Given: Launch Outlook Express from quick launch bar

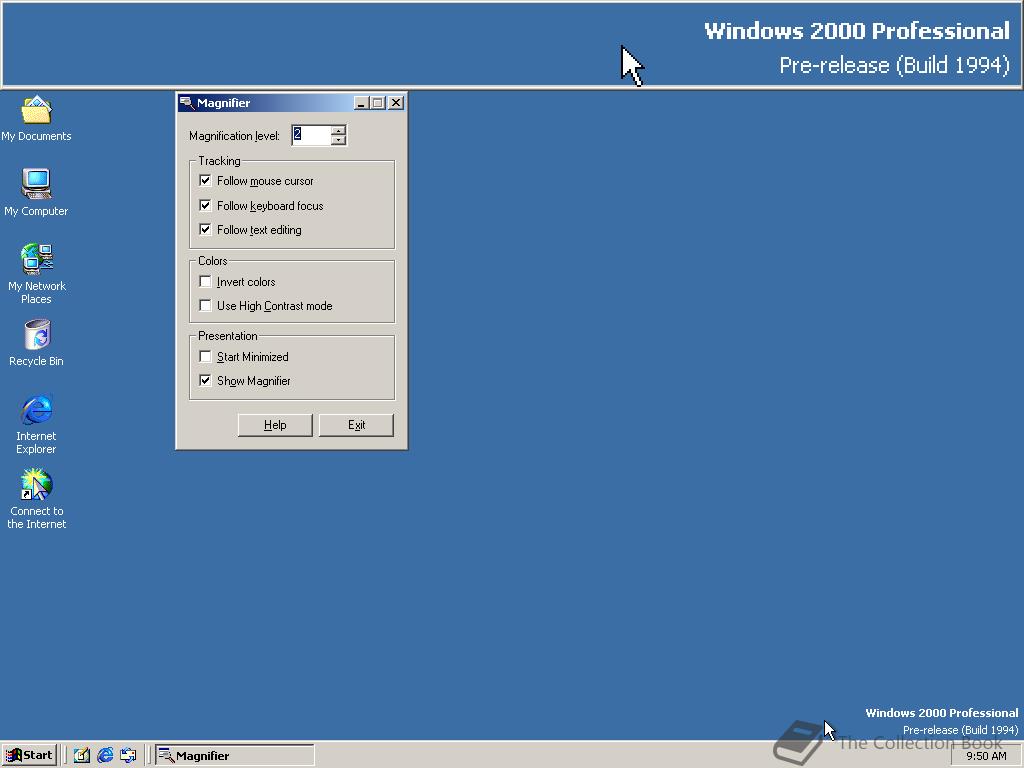Looking at the screenshot, I should (x=128, y=756).
